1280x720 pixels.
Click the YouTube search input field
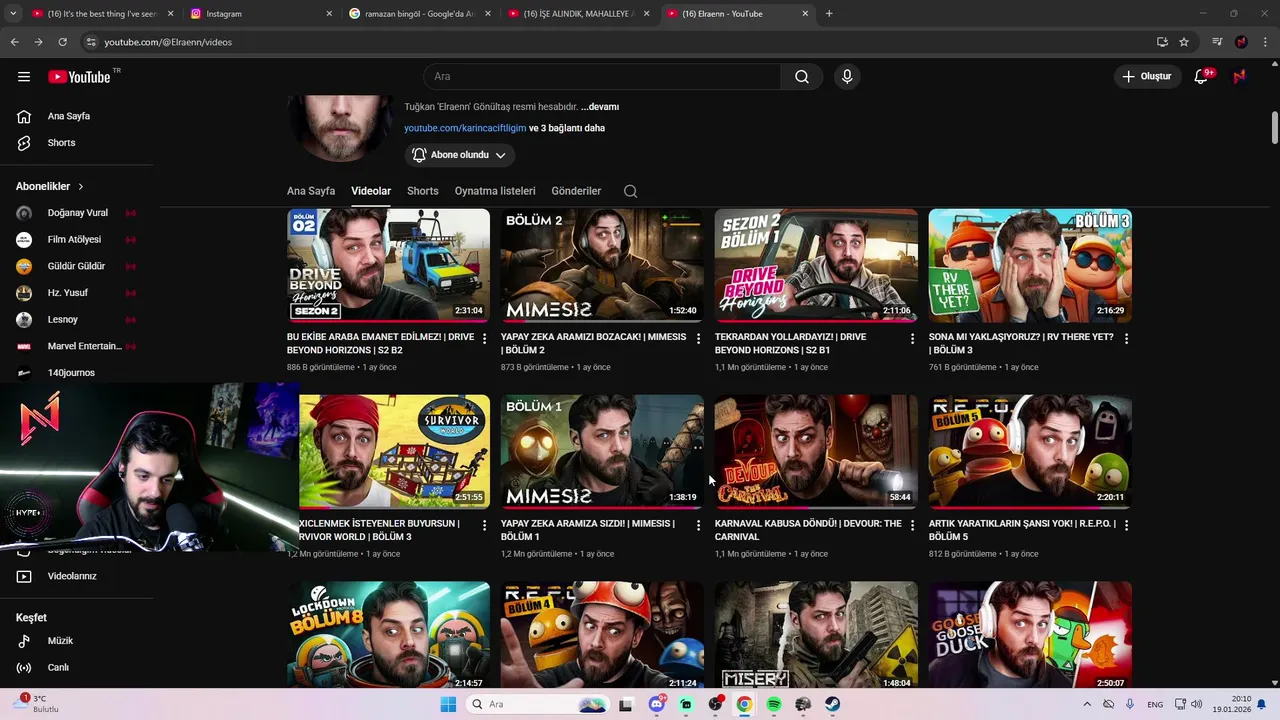[x=602, y=77]
